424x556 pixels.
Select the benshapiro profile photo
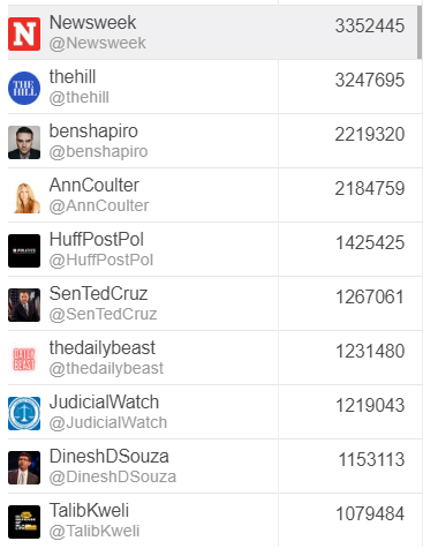click(24, 142)
